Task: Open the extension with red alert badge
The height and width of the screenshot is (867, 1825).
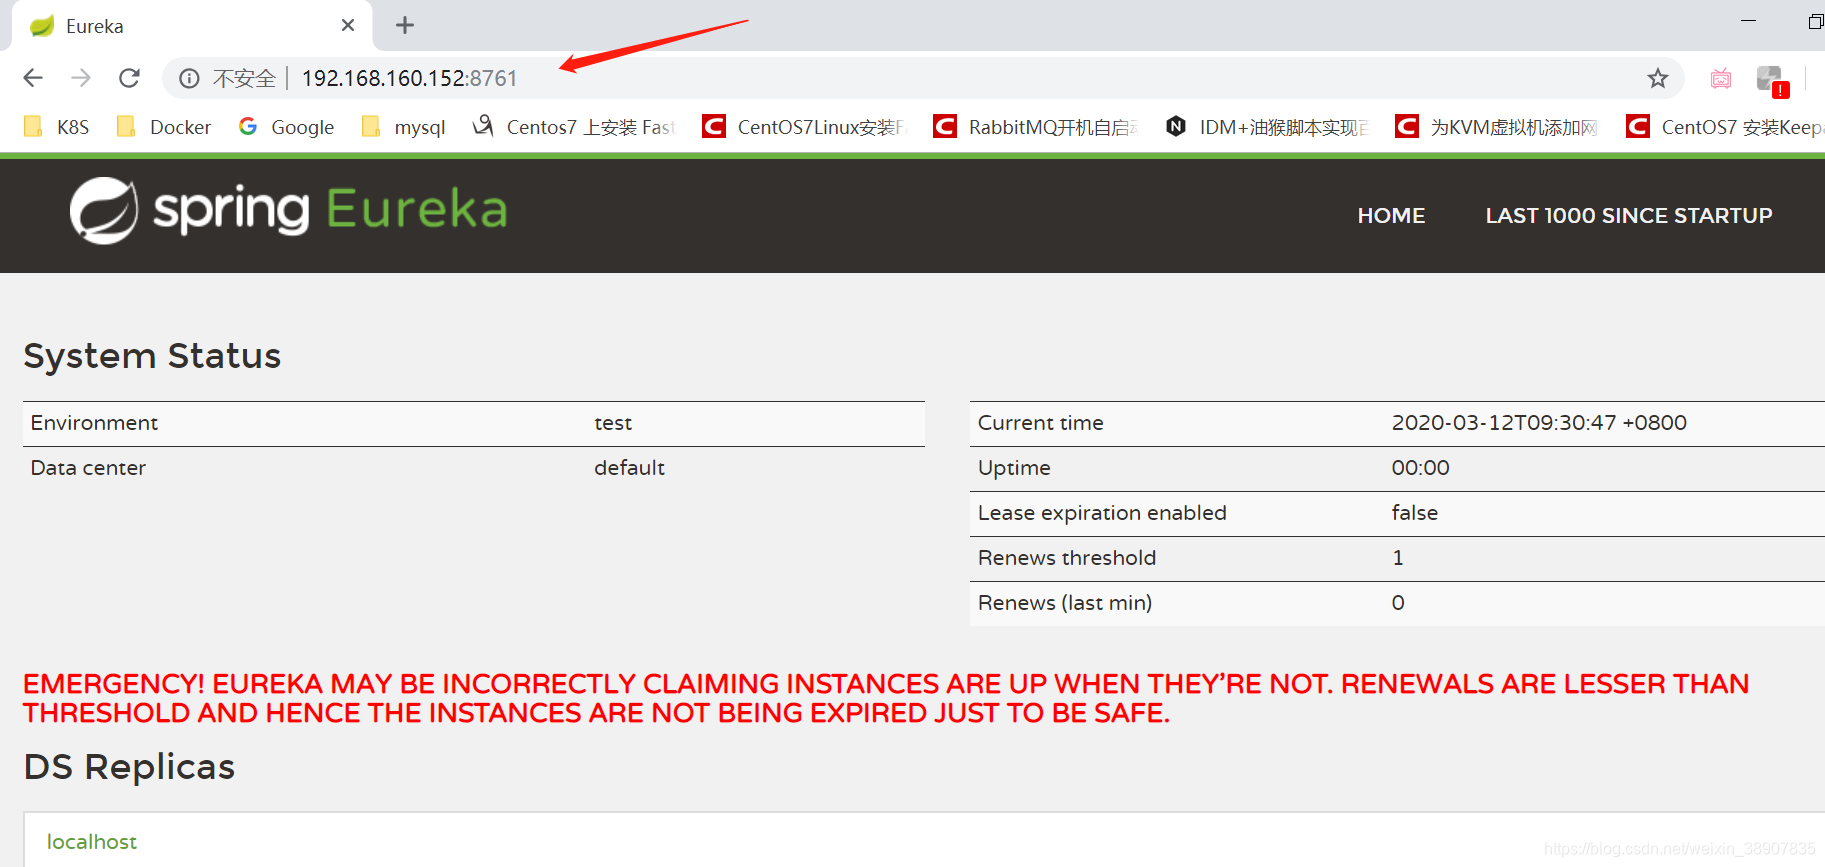Action: (1771, 80)
